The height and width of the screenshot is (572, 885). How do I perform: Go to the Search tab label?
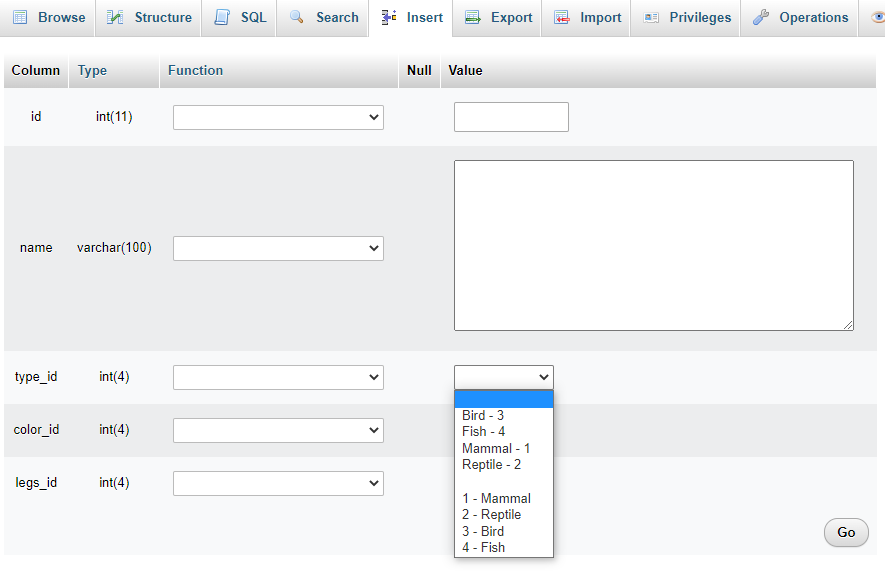click(337, 18)
